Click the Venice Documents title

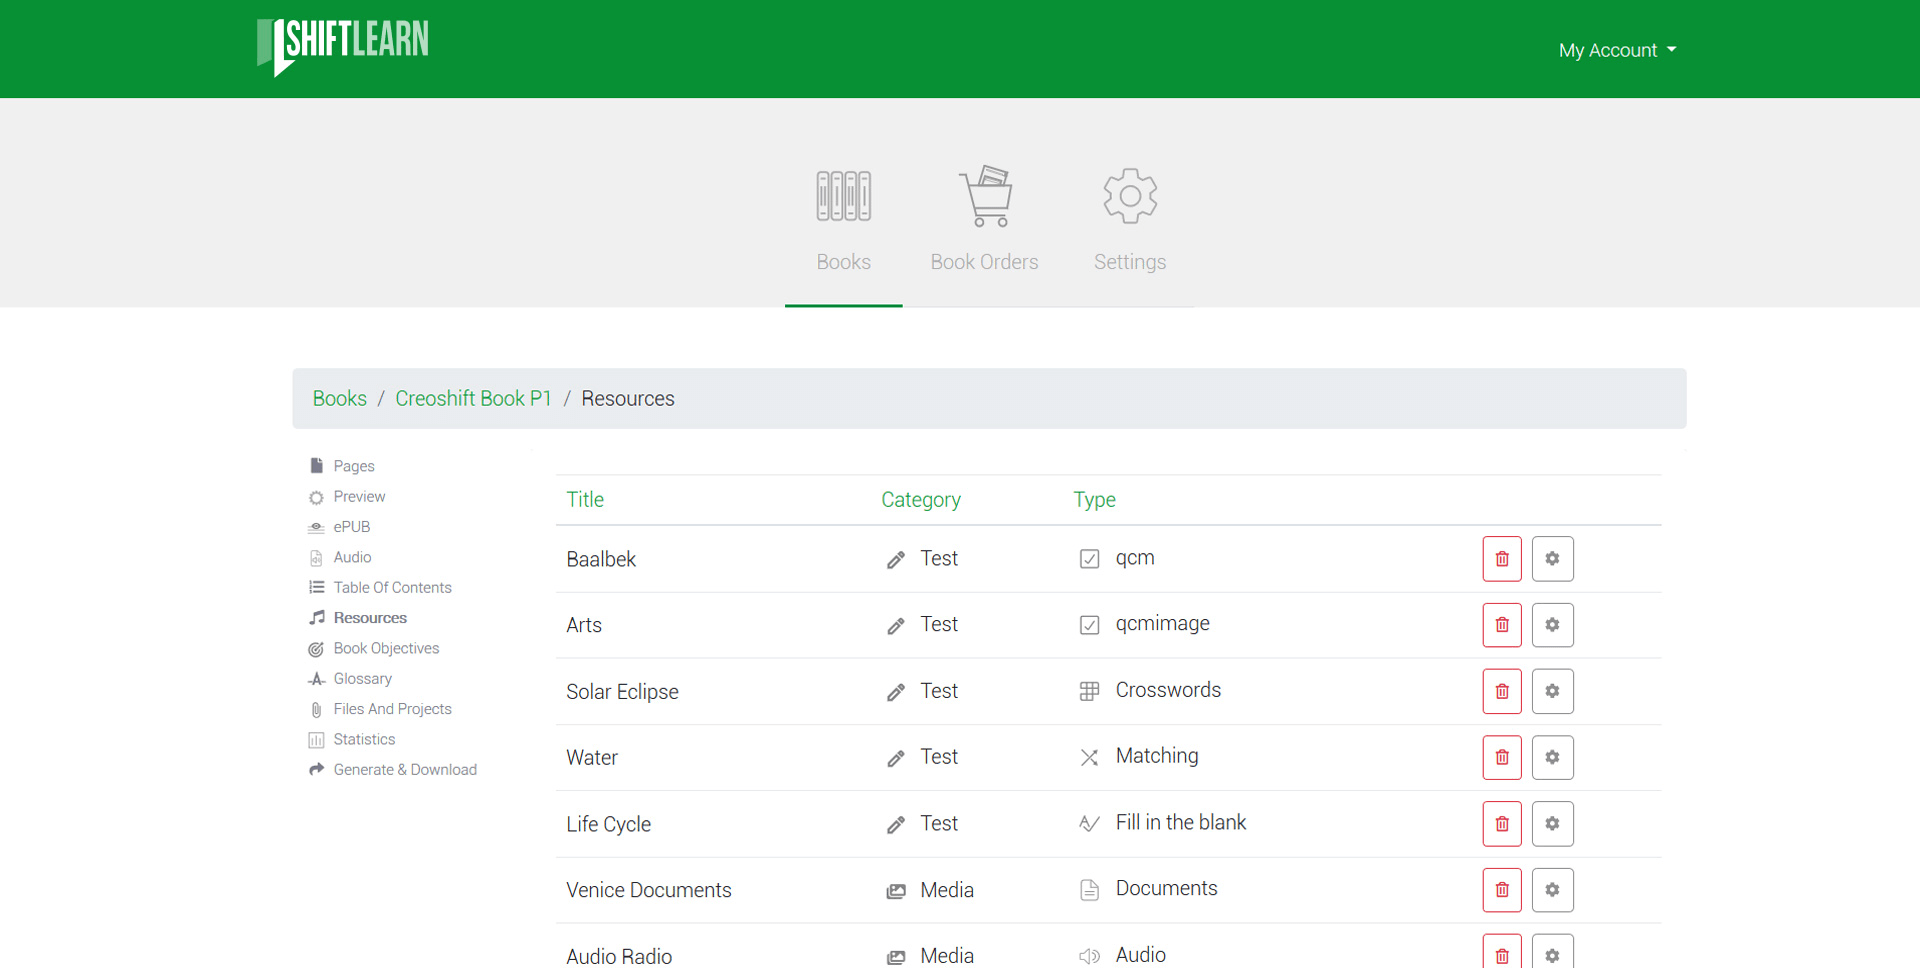pos(649,890)
